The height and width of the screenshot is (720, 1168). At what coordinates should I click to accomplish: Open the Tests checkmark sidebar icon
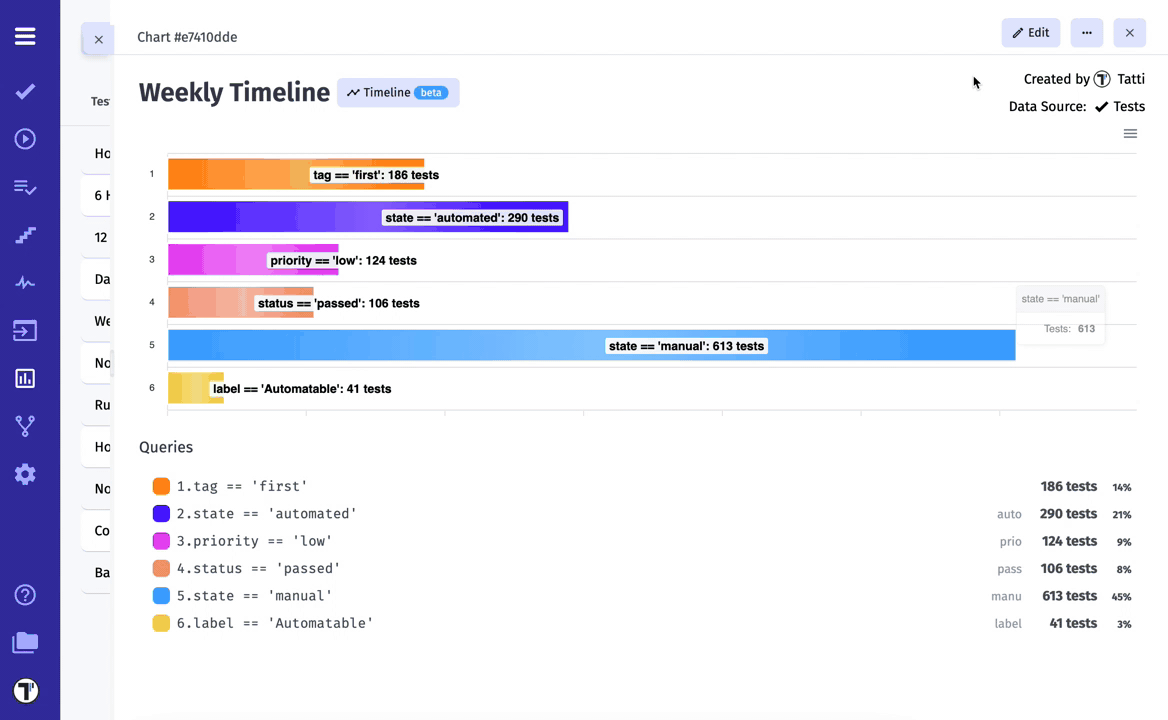pos(25,92)
